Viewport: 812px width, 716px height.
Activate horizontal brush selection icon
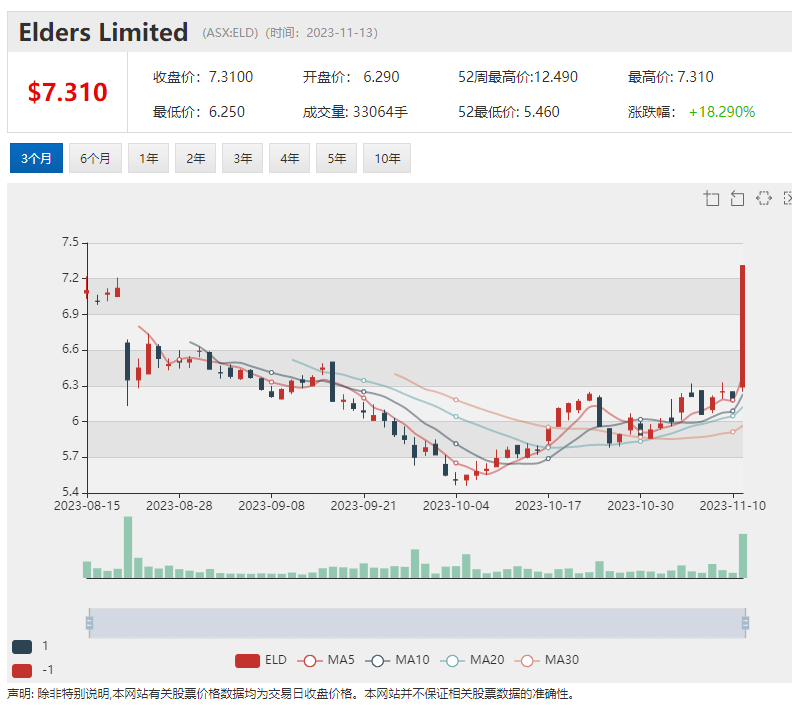click(764, 198)
